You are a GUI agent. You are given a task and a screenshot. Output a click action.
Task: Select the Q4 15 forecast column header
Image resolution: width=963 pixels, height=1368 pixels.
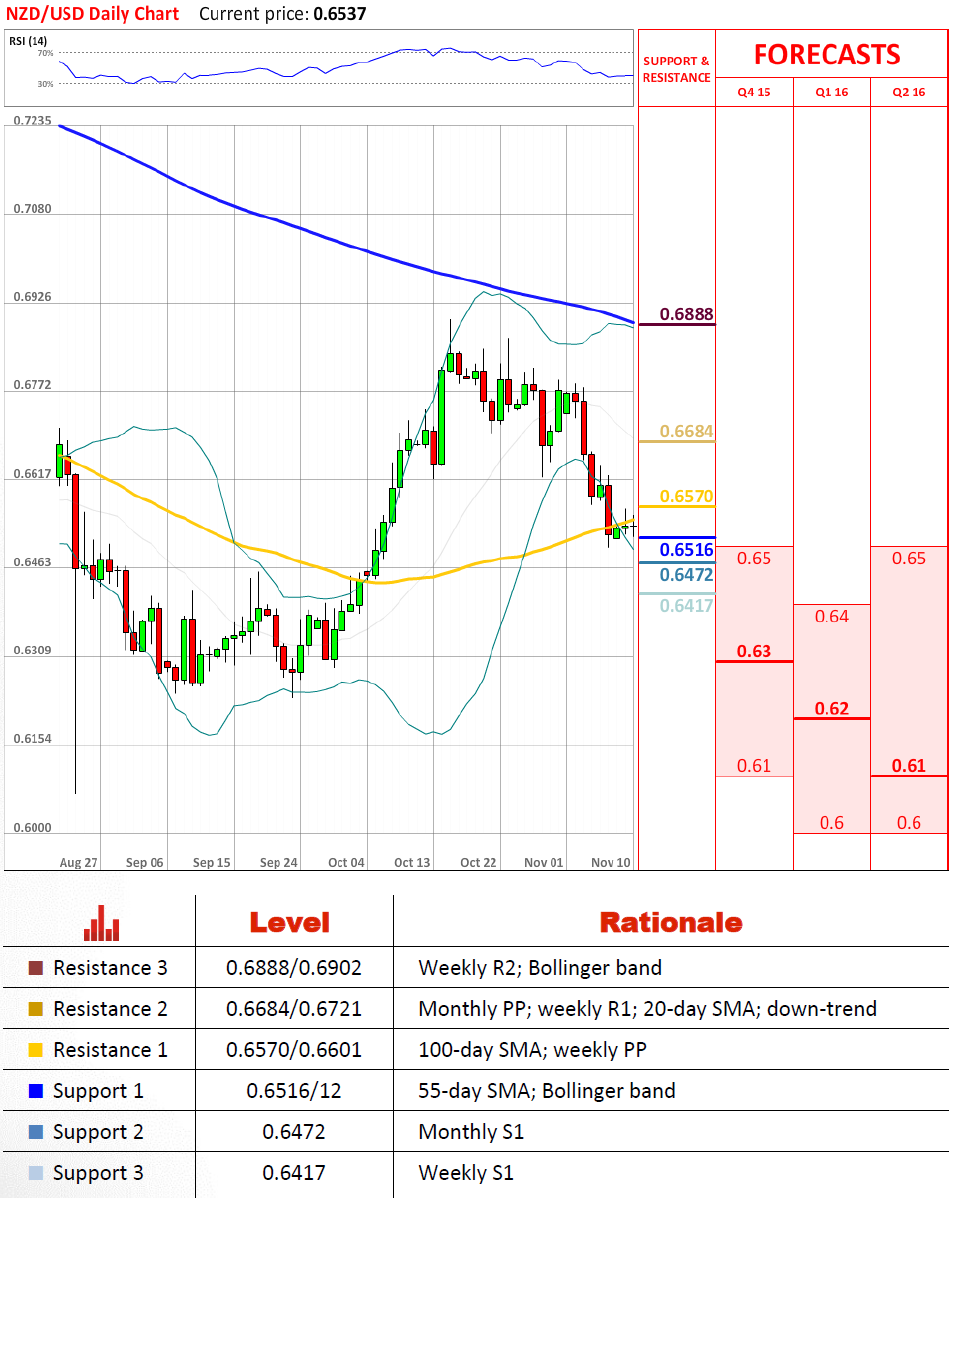pos(754,92)
